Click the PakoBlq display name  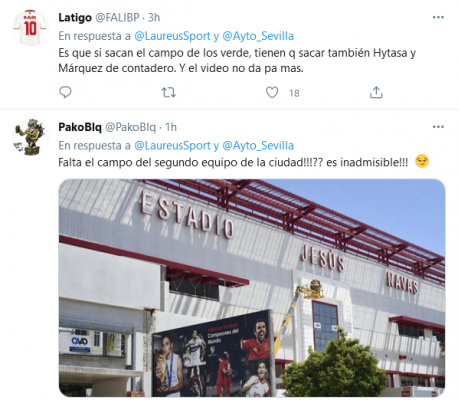pos(80,127)
